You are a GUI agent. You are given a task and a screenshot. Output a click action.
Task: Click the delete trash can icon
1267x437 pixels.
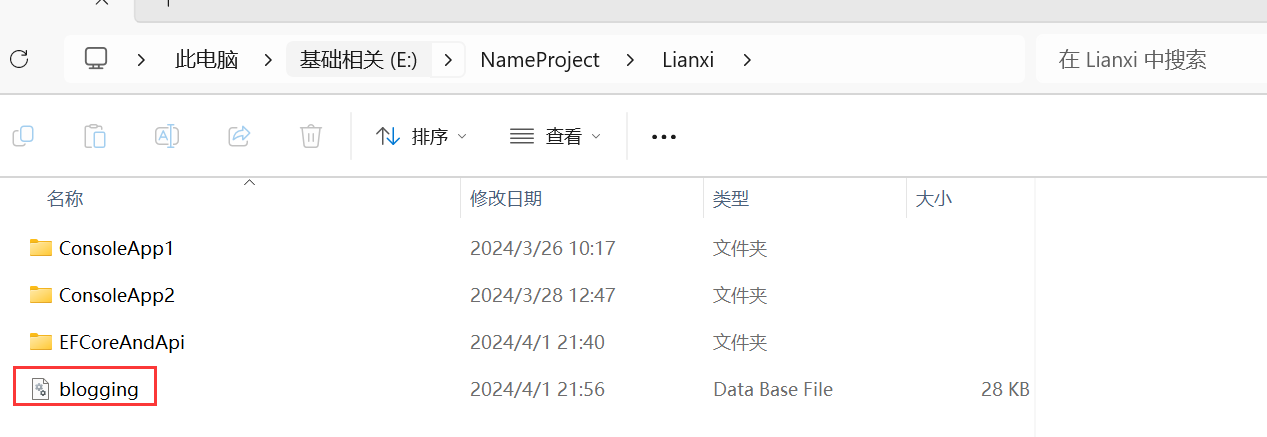tap(311, 136)
